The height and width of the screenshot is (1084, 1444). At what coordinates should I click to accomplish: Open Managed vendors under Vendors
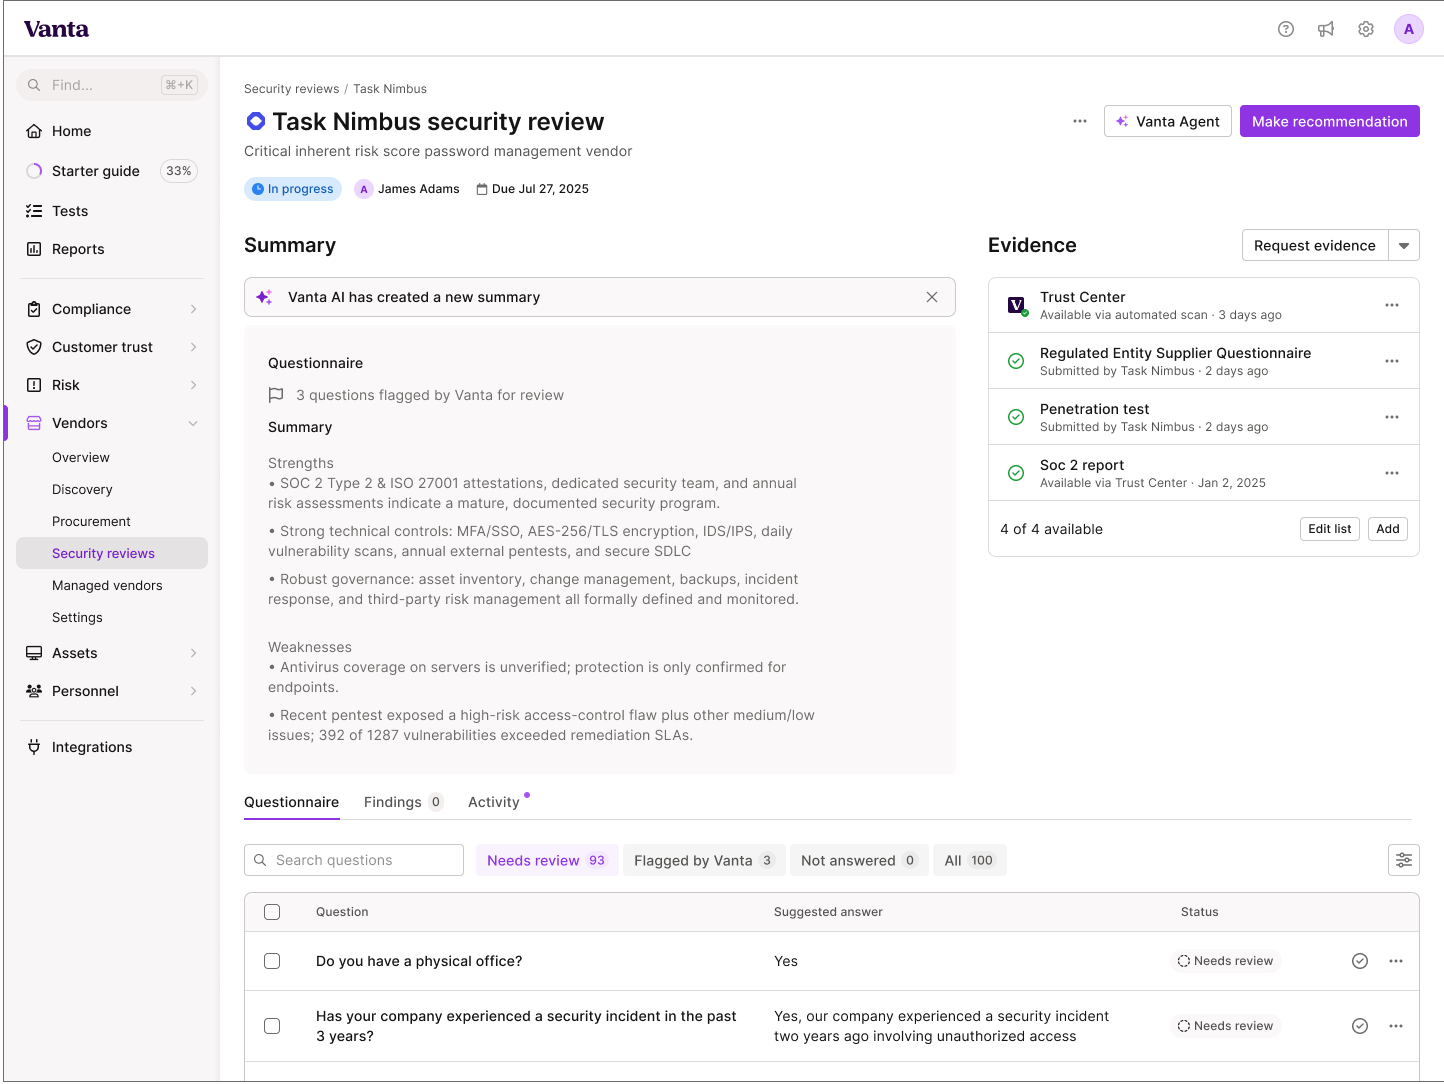click(112, 585)
